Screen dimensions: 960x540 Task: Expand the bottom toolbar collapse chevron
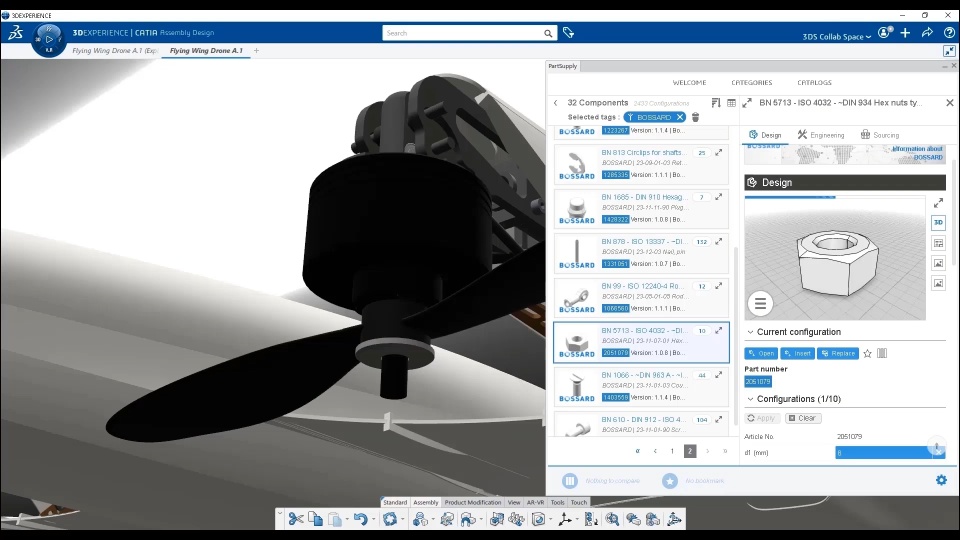click(280, 514)
